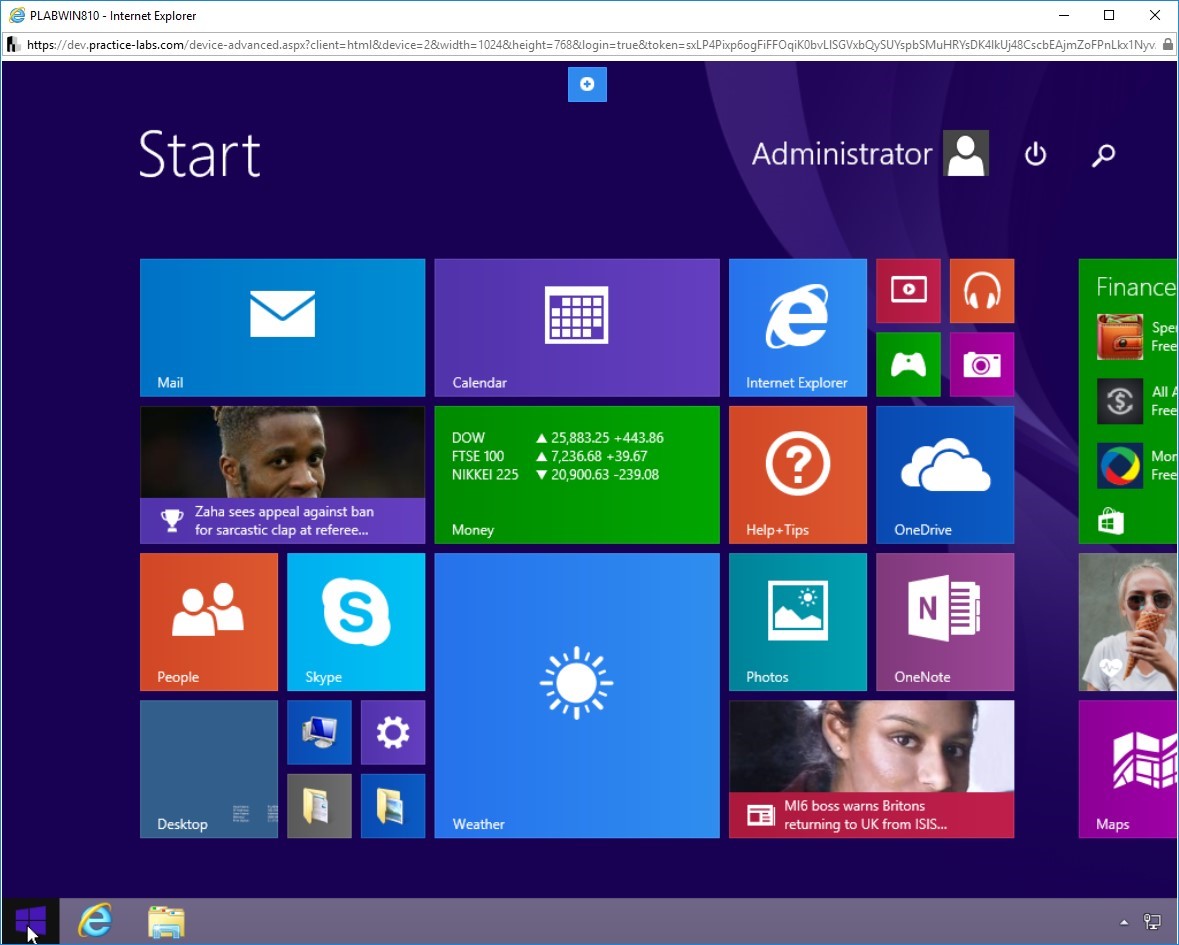The width and height of the screenshot is (1179, 945).
Task: Click the Windows Start button in taskbar
Action: click(30, 921)
